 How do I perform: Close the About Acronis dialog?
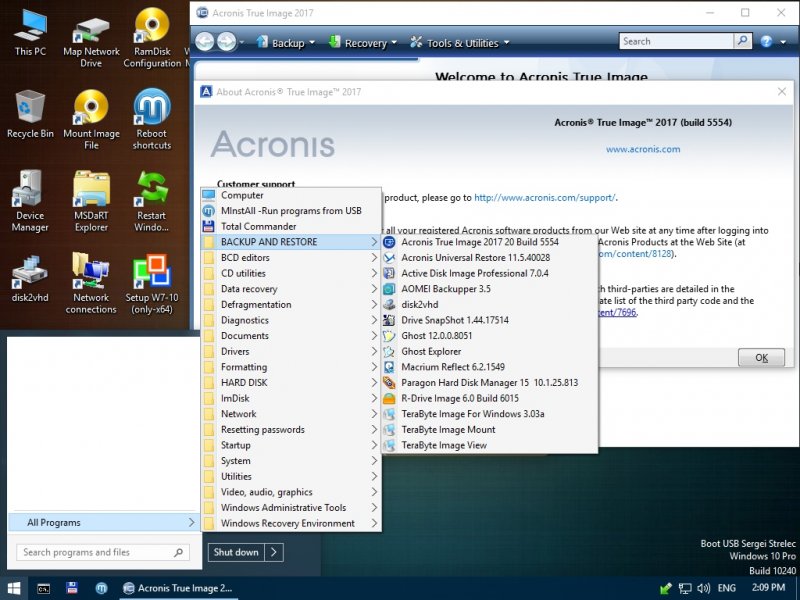[782, 92]
